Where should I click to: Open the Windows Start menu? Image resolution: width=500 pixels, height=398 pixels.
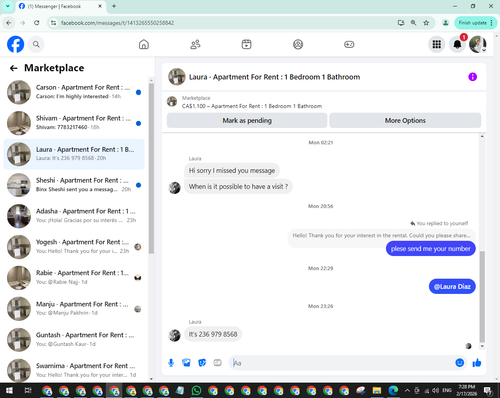[x=9, y=390]
